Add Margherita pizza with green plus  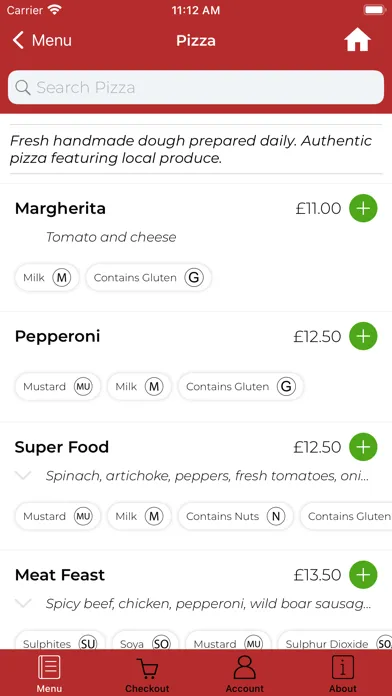363,208
